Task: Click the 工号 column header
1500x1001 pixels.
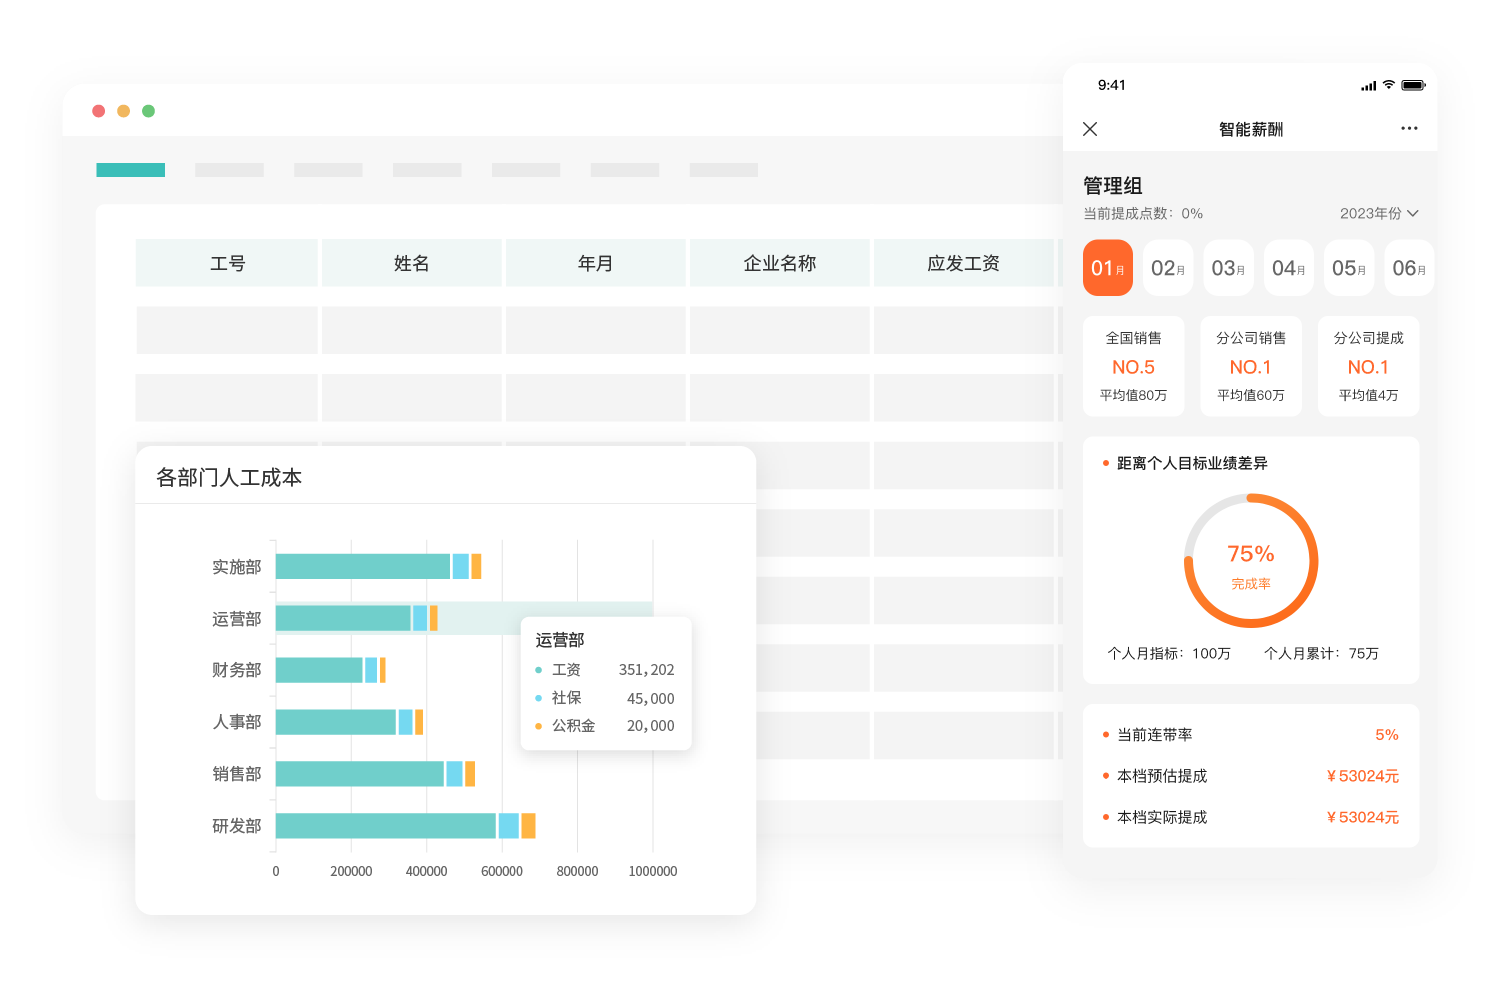Action: coord(227,263)
